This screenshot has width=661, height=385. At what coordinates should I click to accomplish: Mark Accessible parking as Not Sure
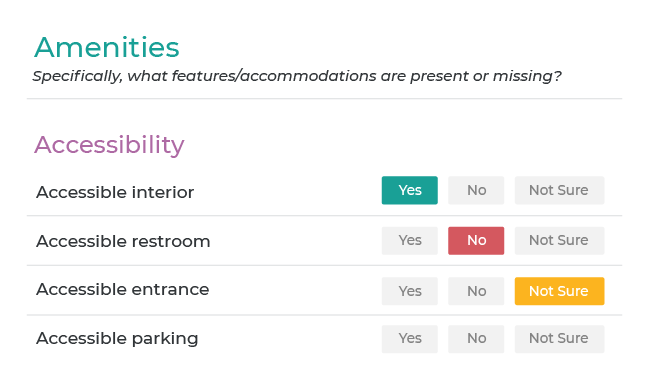[559, 339]
